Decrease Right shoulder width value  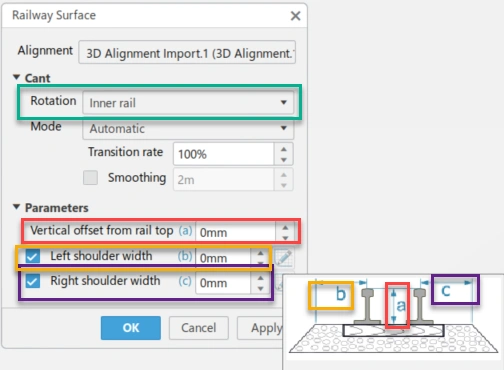click(x=260, y=288)
